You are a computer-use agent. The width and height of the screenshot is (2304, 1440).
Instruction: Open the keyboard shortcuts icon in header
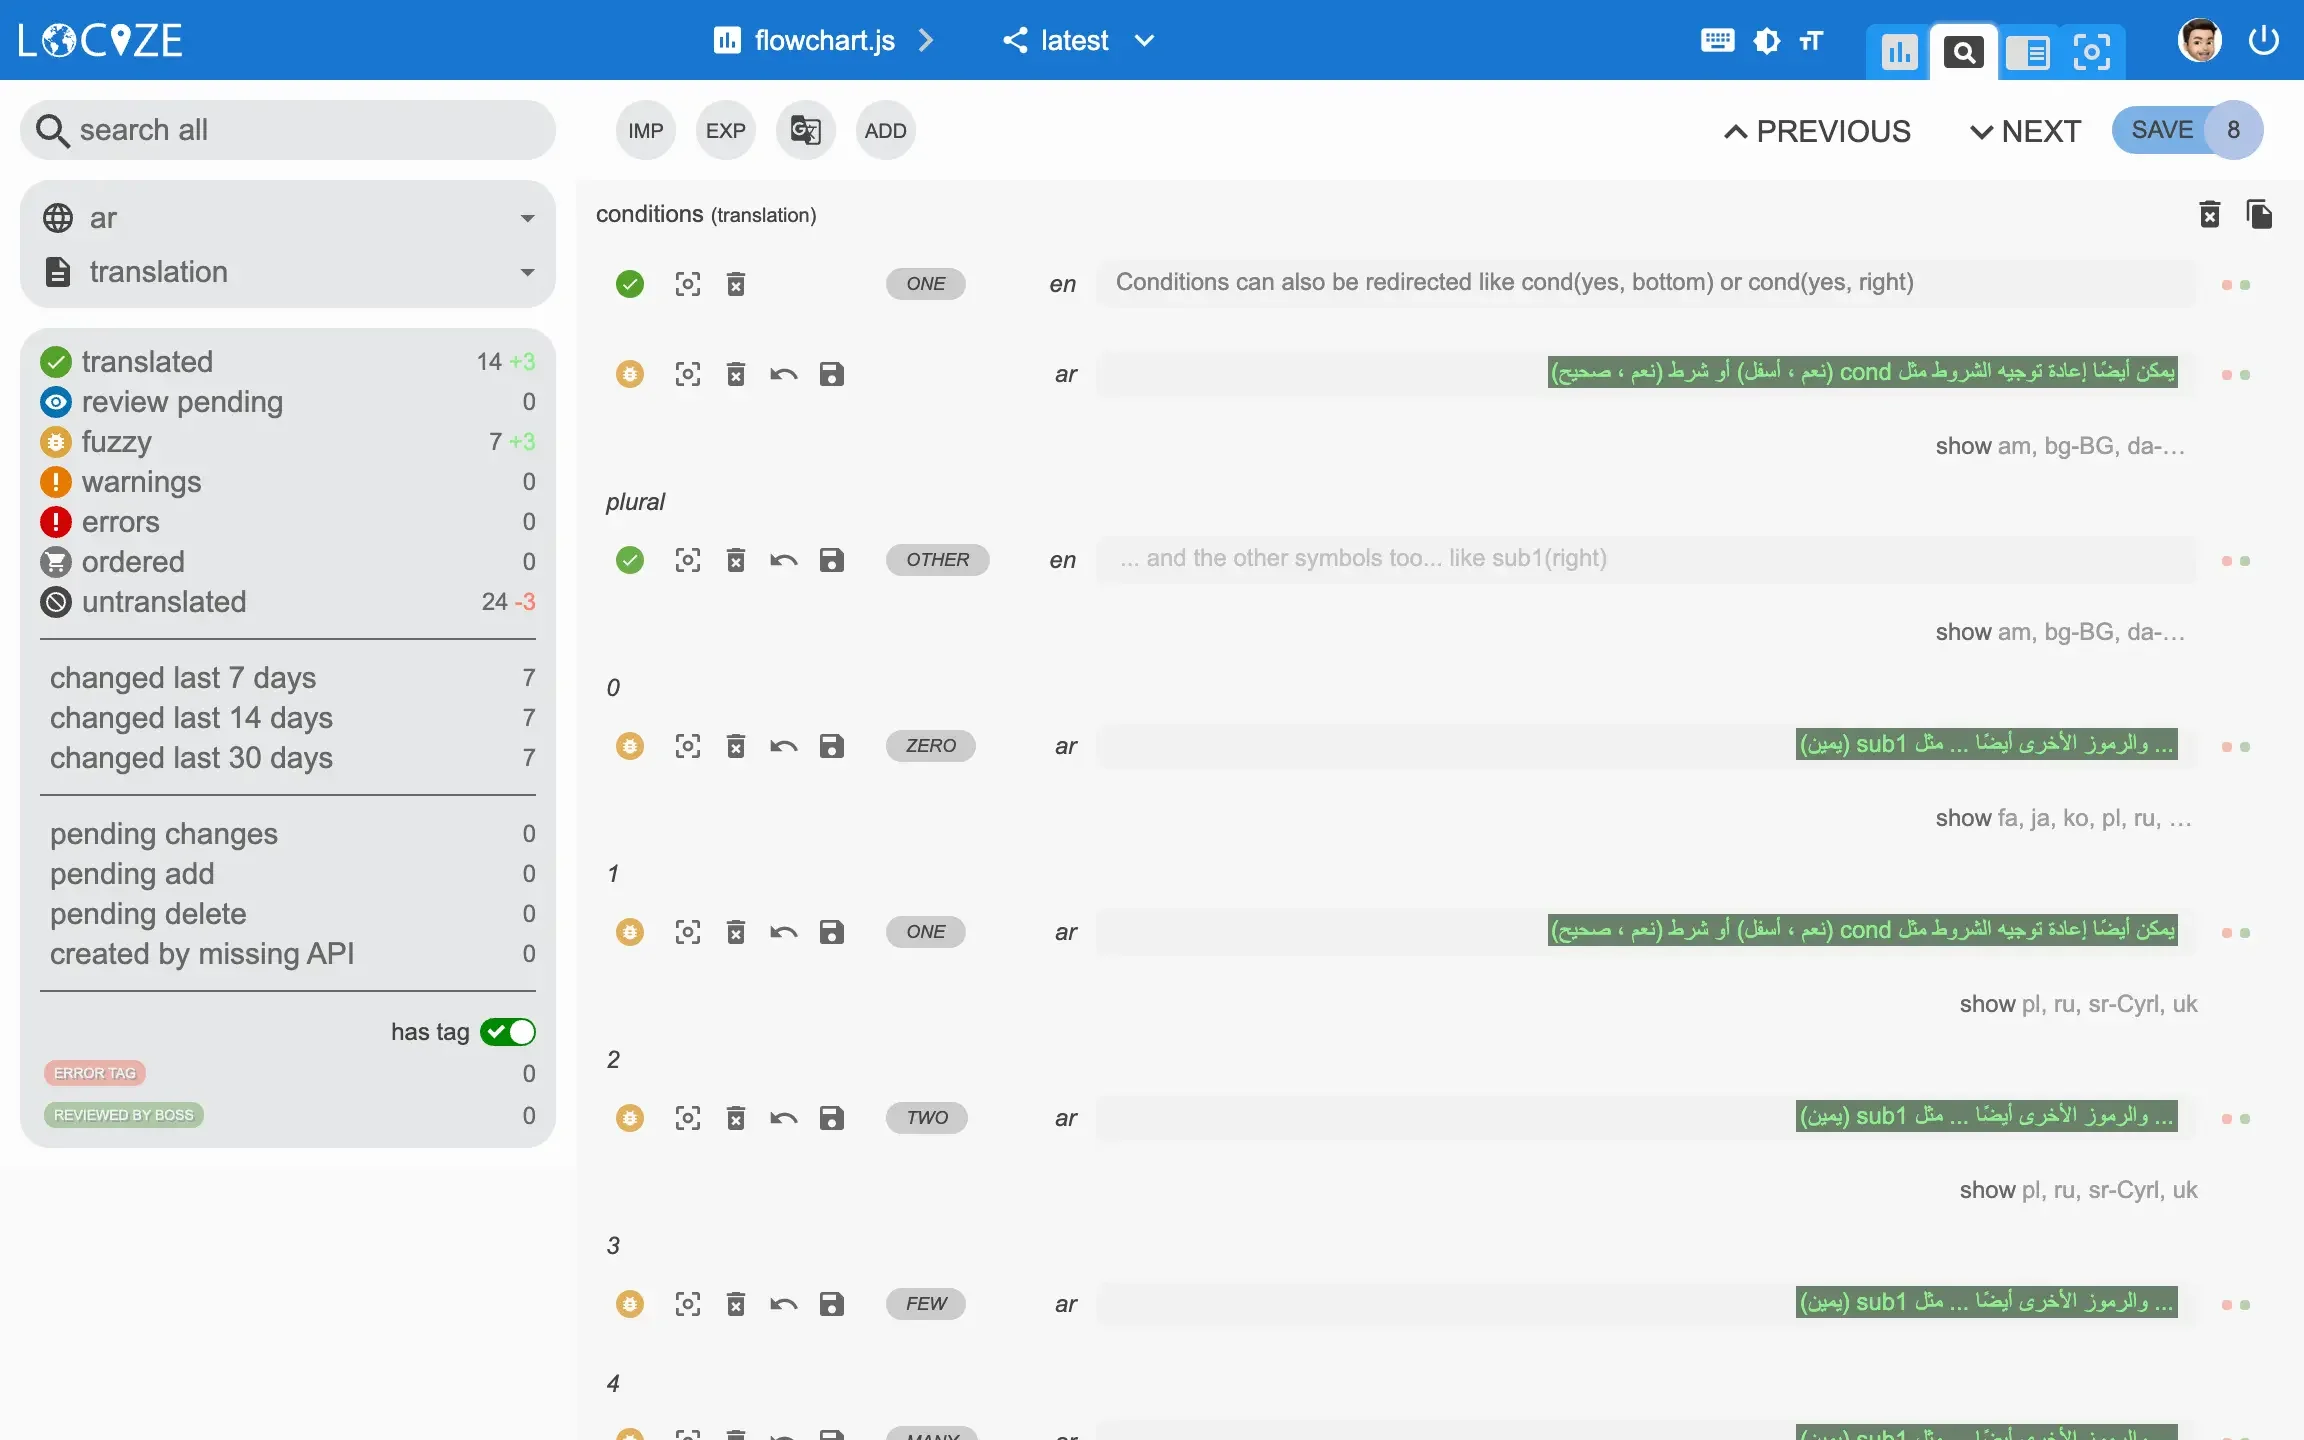click(x=1717, y=41)
